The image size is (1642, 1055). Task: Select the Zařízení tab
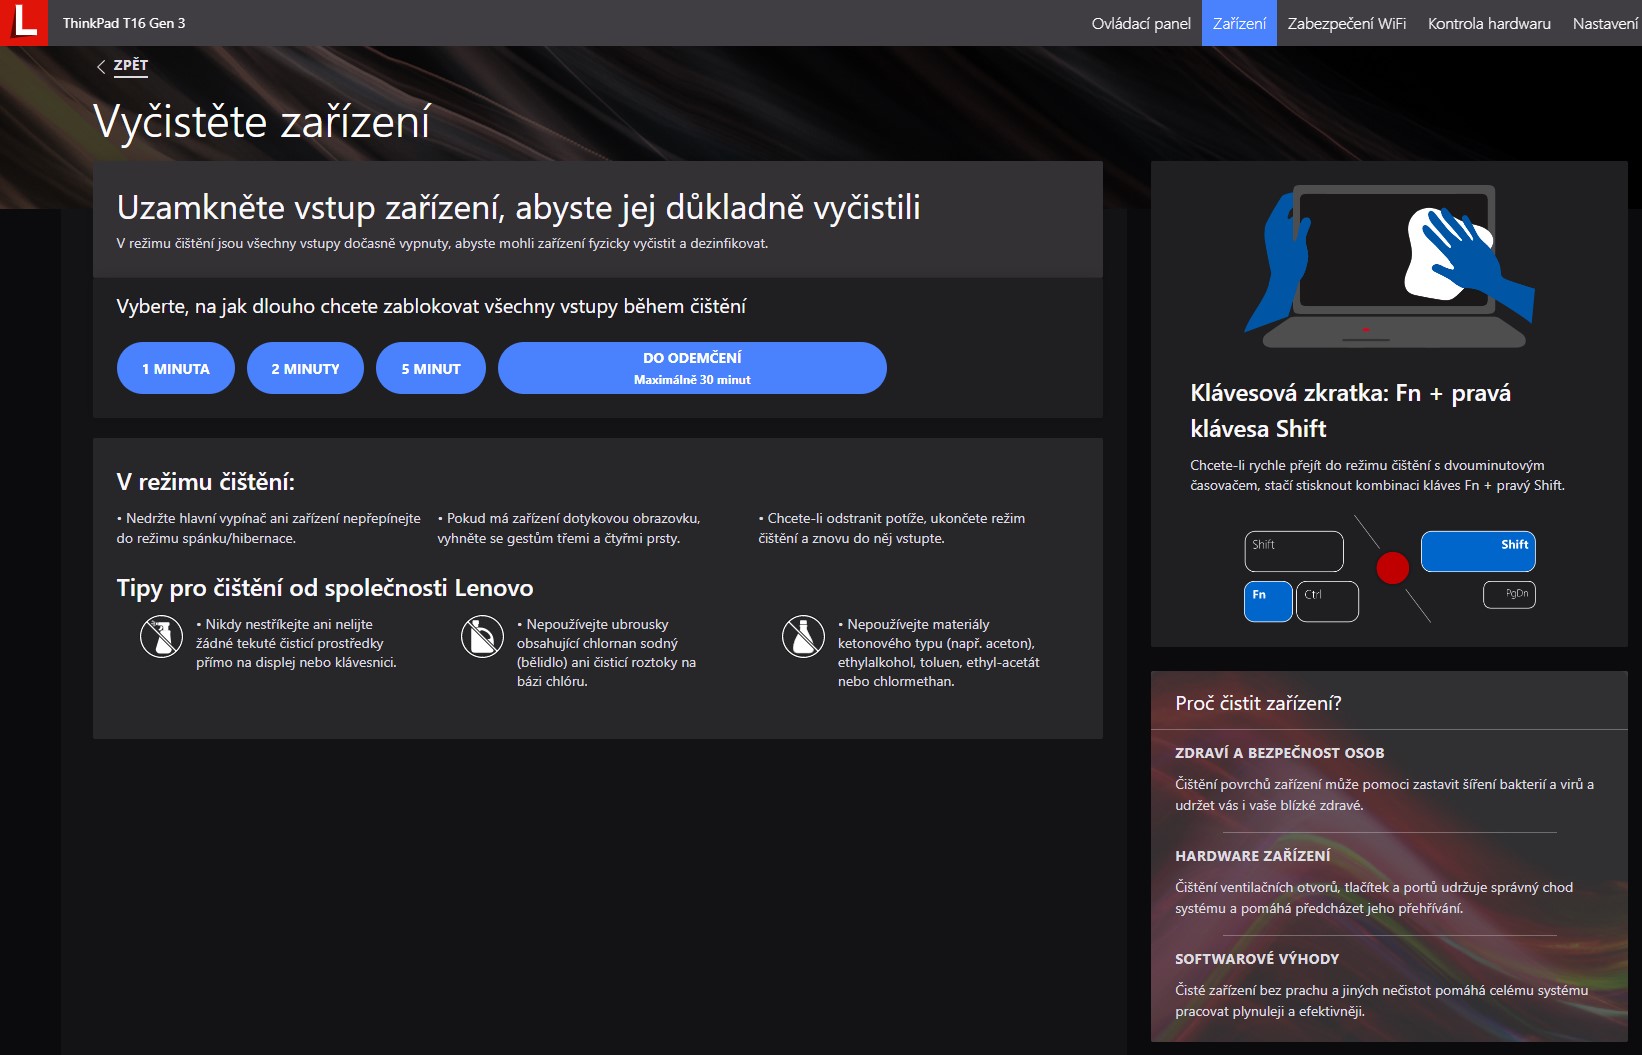[1239, 23]
